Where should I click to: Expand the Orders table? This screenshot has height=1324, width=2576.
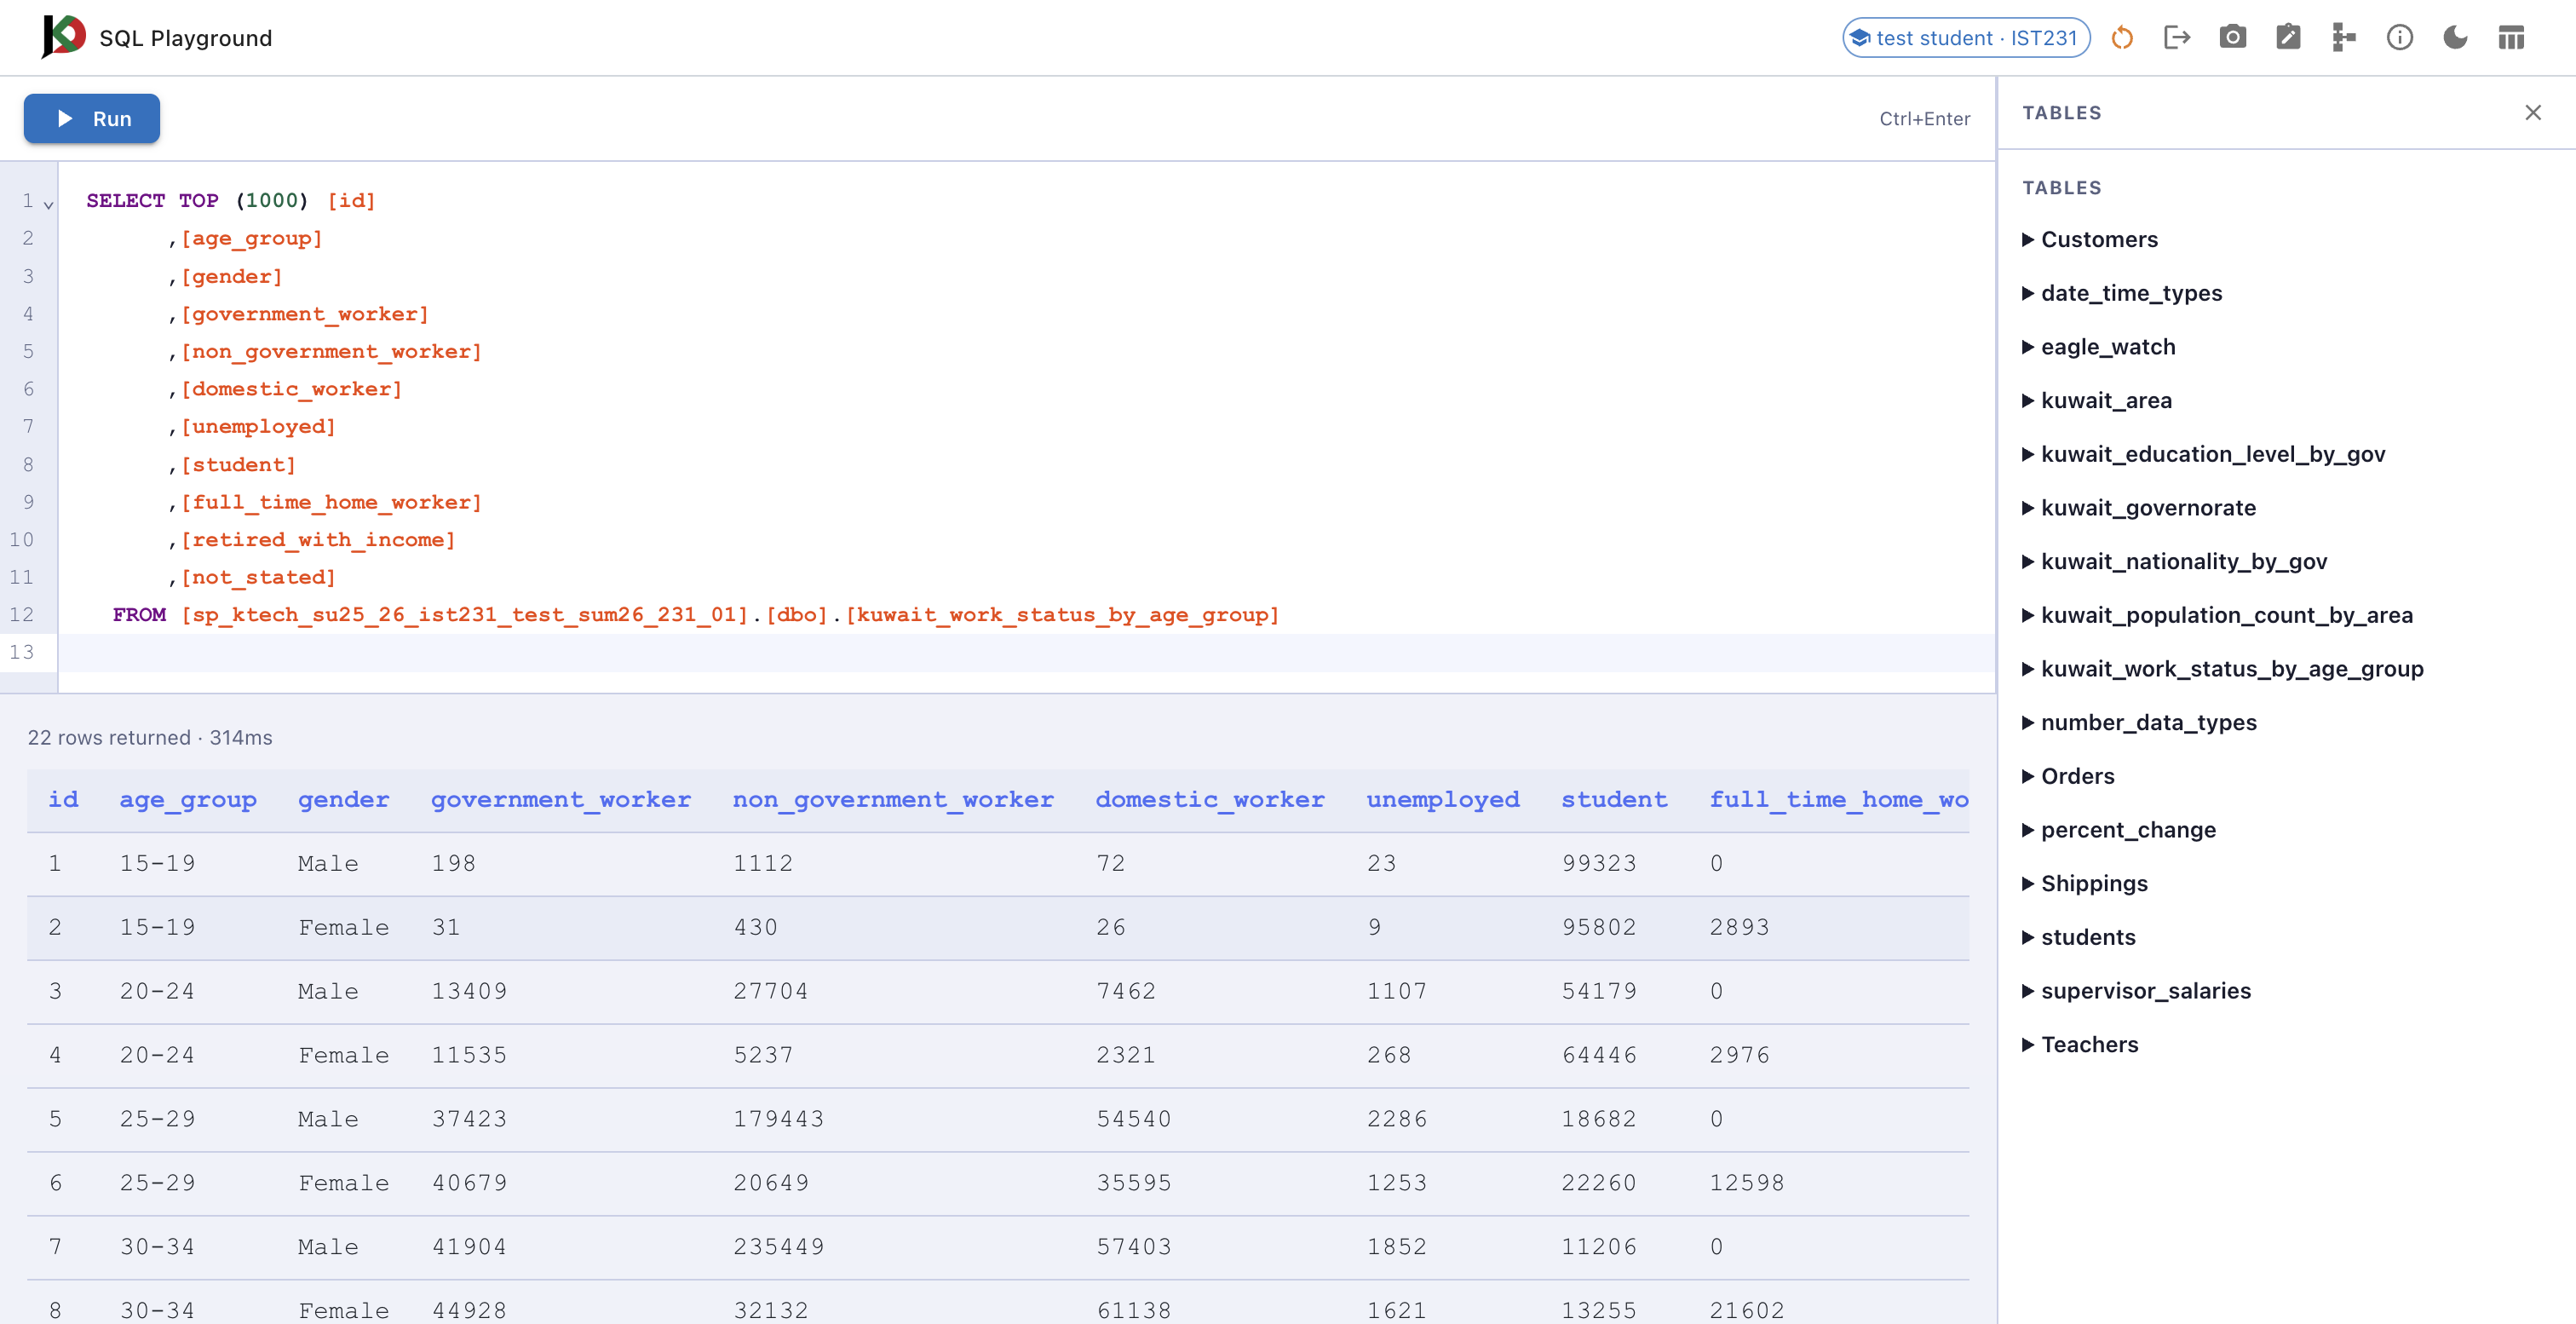[2068, 776]
